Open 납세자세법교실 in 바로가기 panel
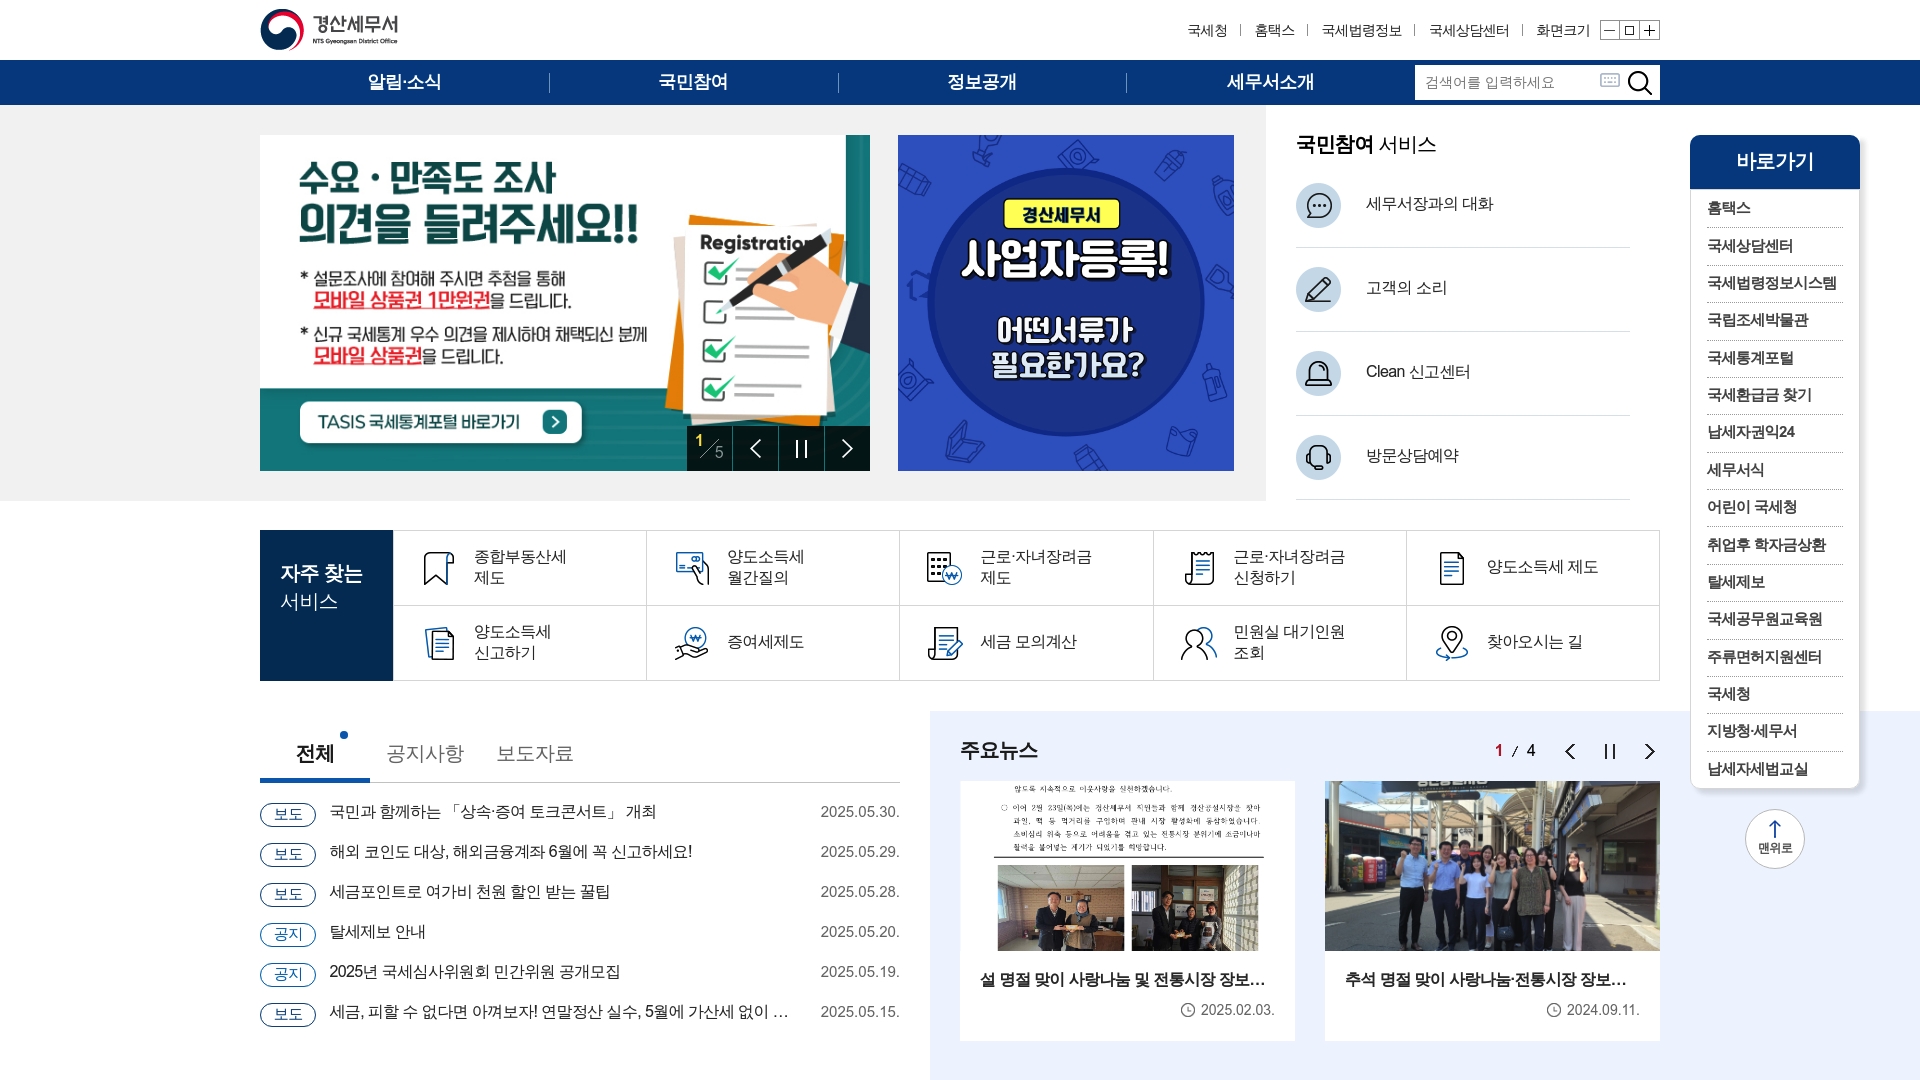Viewport: 1920px width, 1080px height. point(1757,769)
